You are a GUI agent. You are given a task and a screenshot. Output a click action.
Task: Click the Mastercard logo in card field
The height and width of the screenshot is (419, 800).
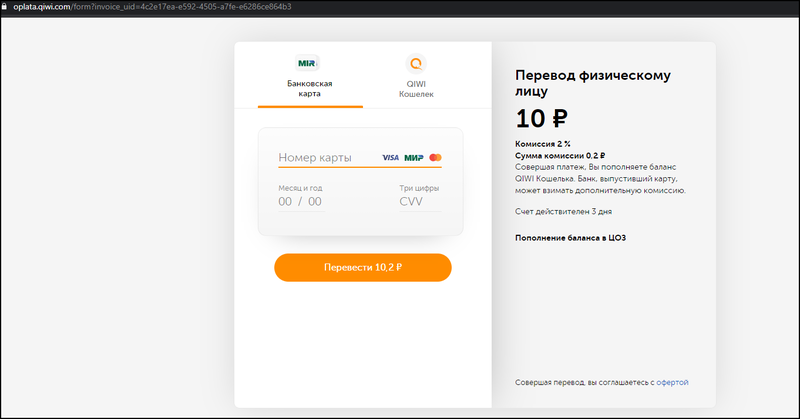point(435,158)
